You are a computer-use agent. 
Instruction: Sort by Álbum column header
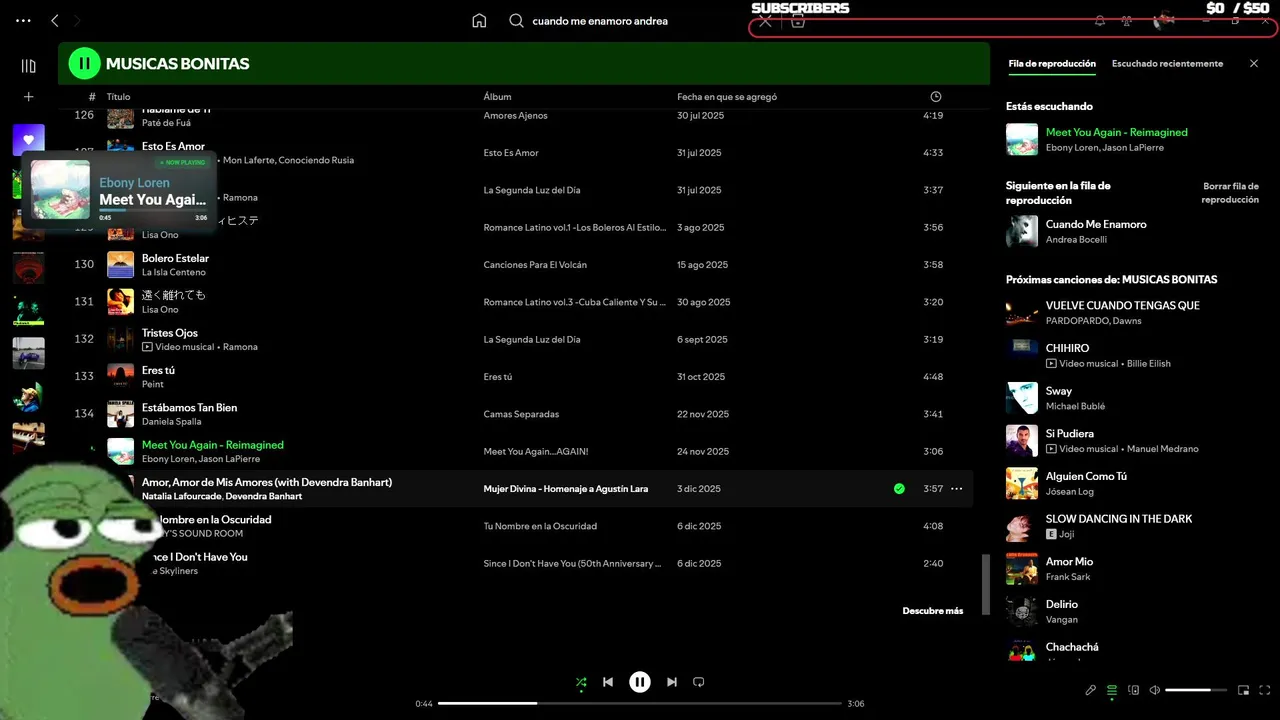pos(497,97)
